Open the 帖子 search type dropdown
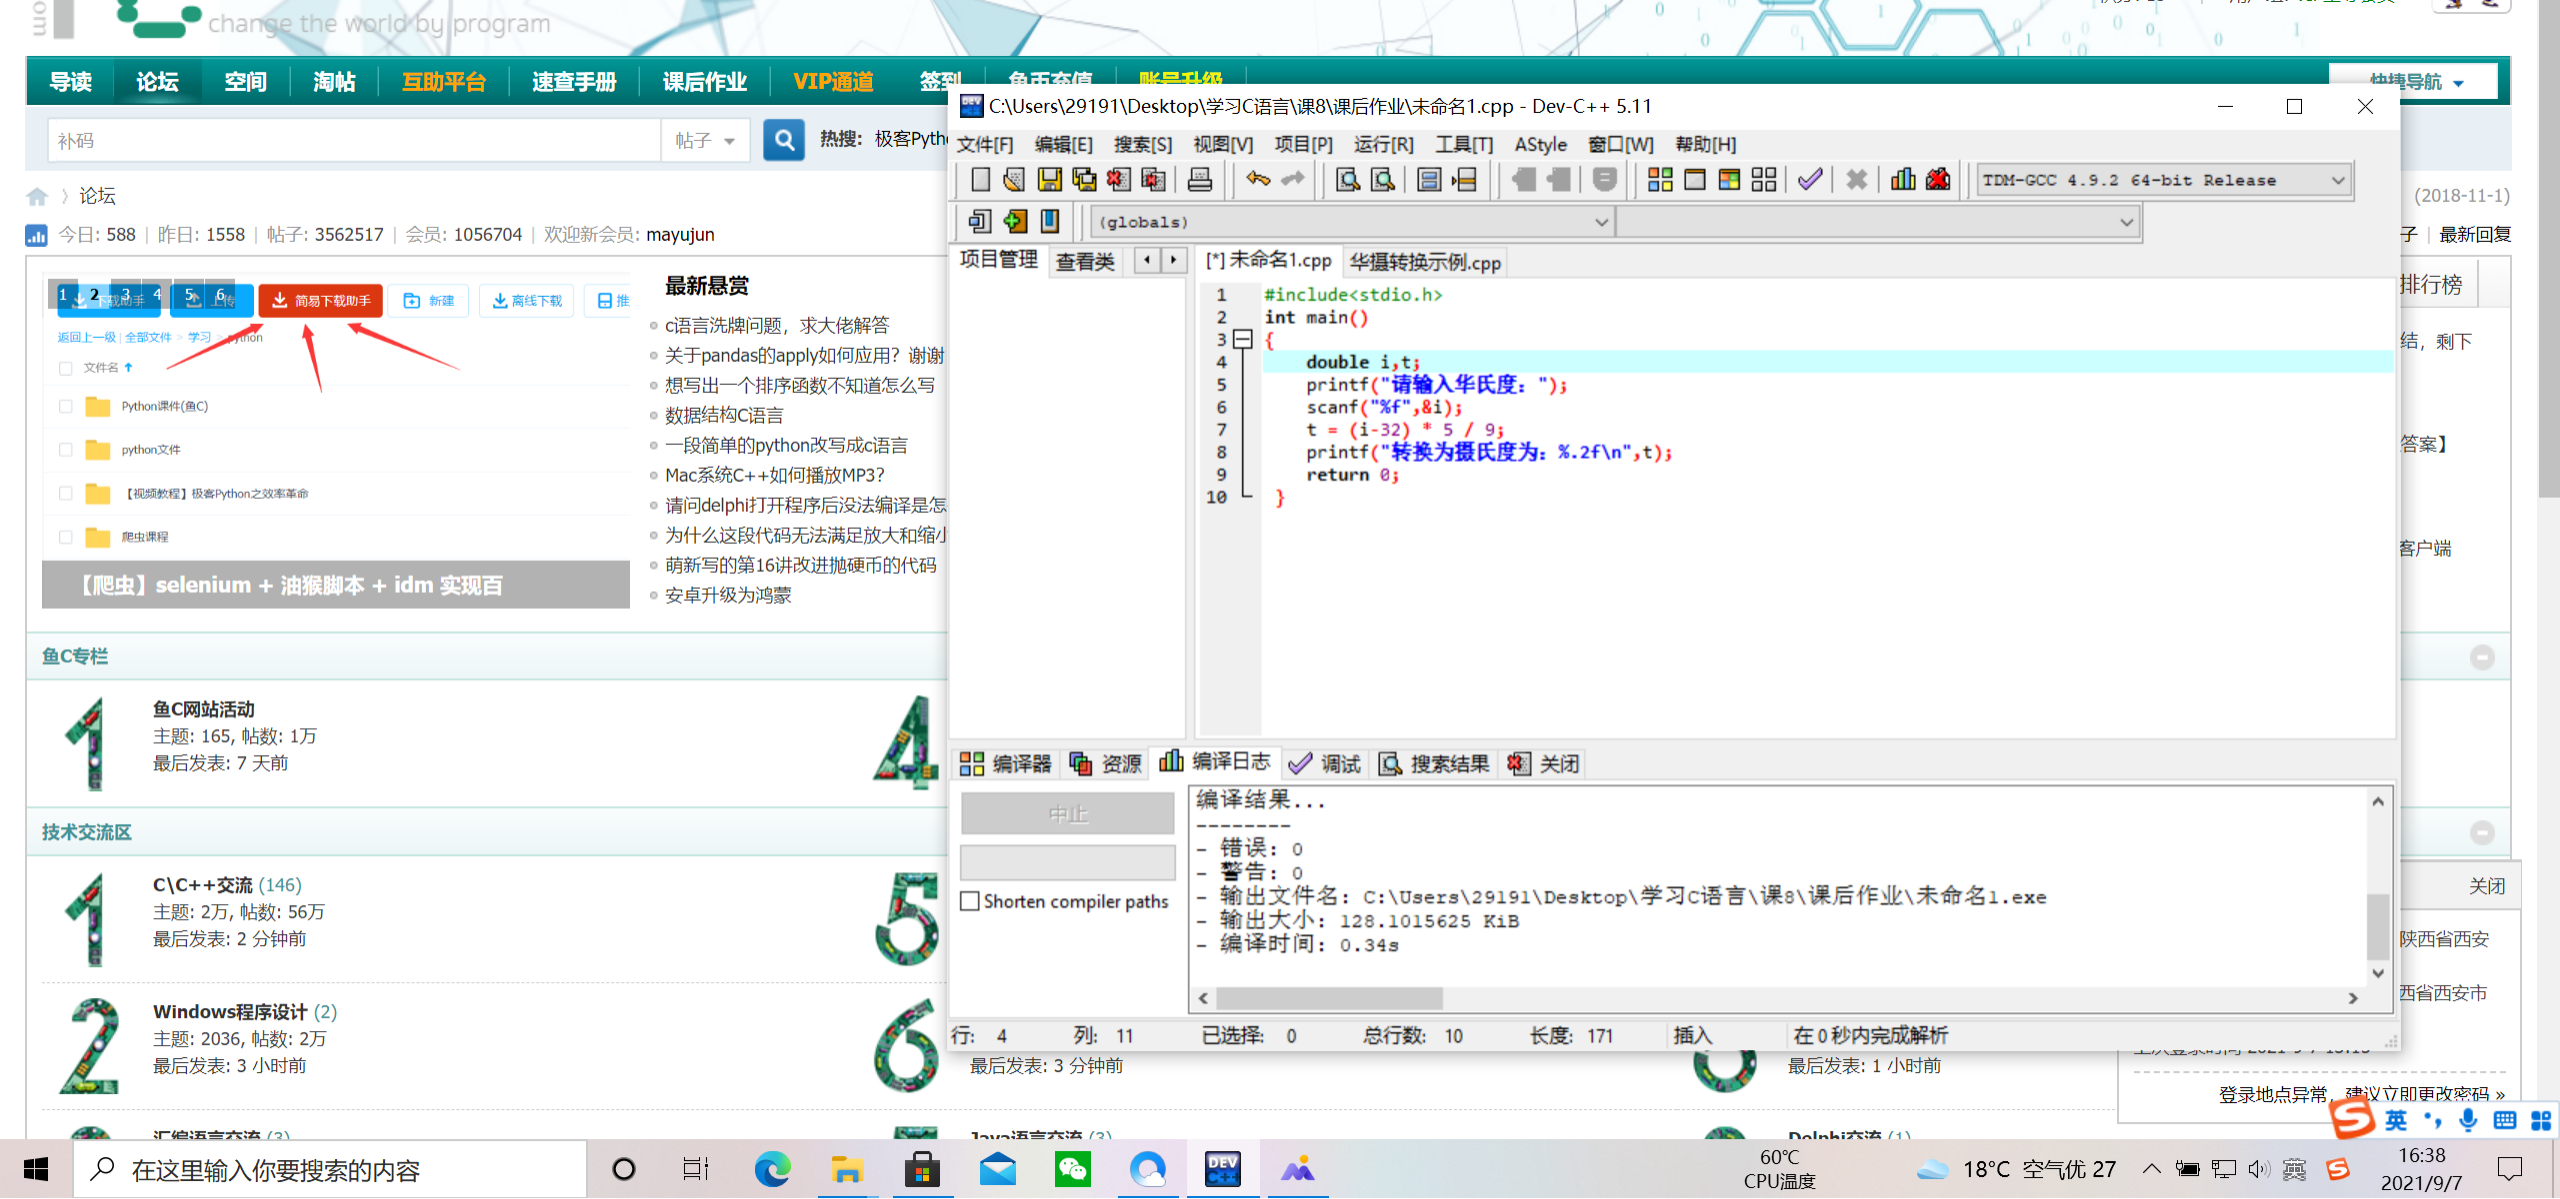 705,141
